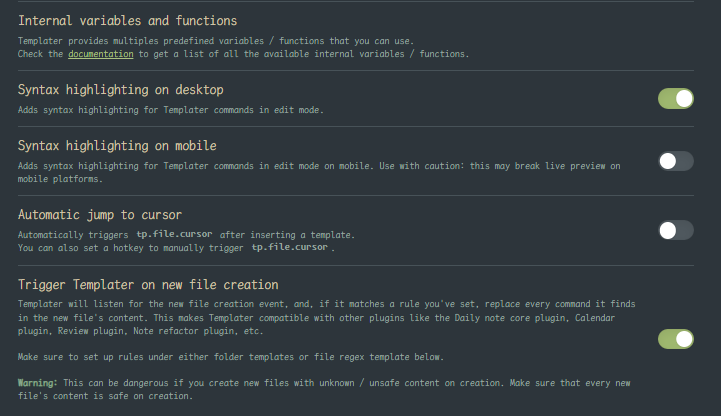Click the 'Use with caution' mobile description
Screen dimensions: 721x416
[x=450, y=165]
